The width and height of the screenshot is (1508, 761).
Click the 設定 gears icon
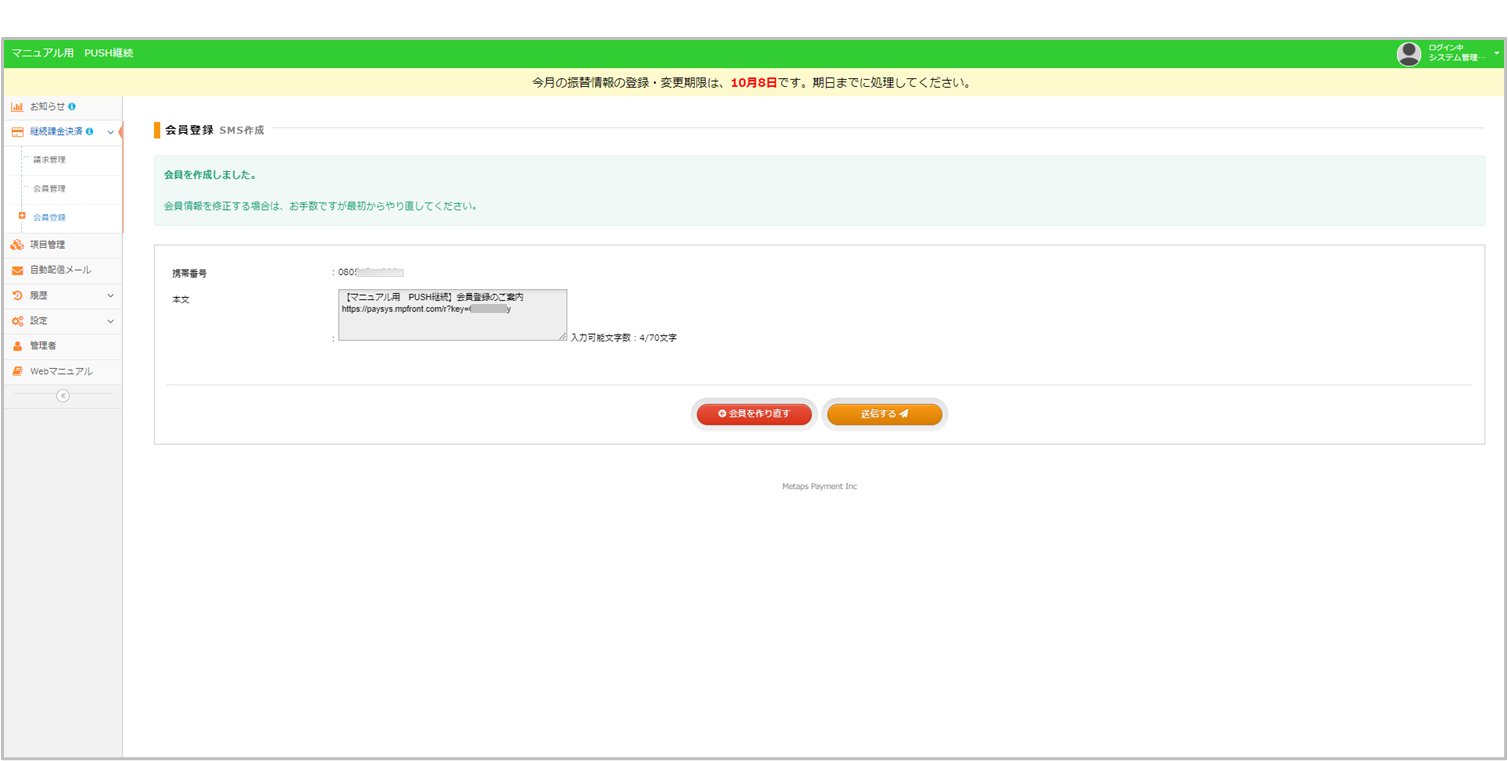(x=17, y=321)
